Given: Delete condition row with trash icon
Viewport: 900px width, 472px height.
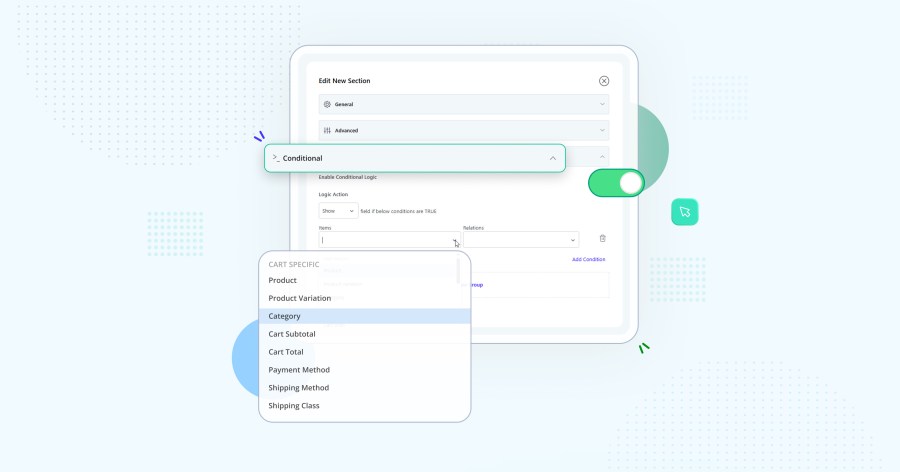Looking at the screenshot, I should click(x=602, y=238).
